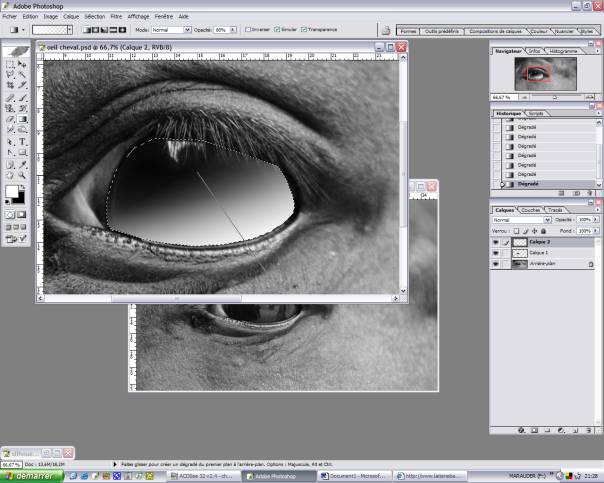Swap foreground and background colors
This screenshot has height=483, width=604.
(x=22, y=187)
